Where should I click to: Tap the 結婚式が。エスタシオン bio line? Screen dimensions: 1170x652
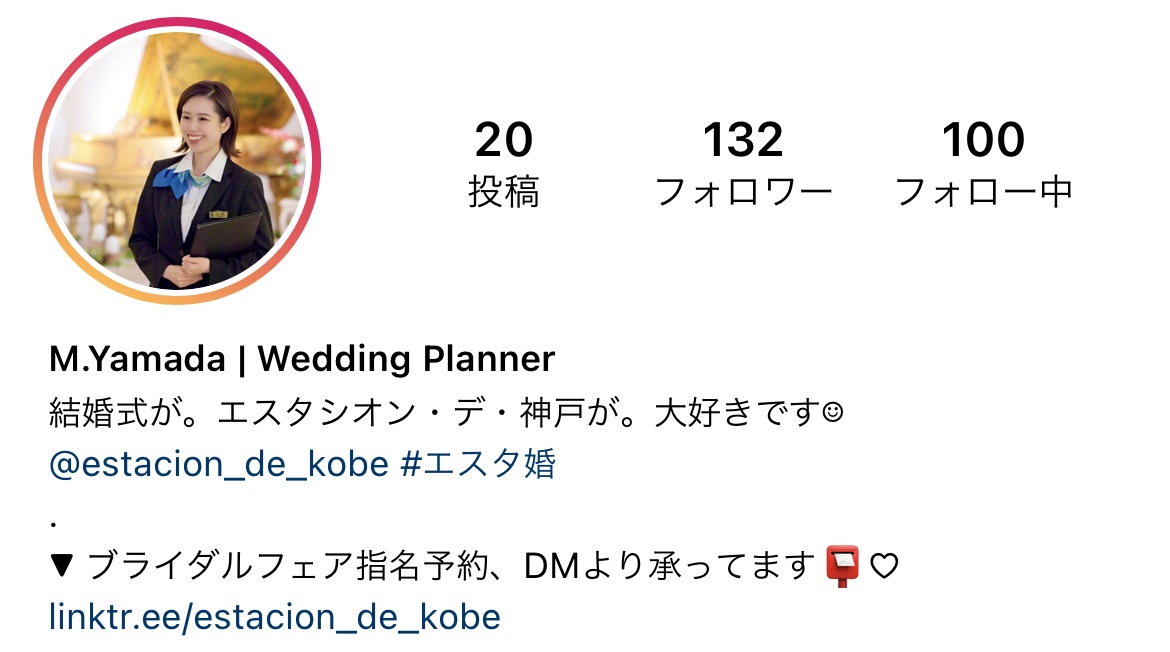pyautogui.click(x=446, y=413)
